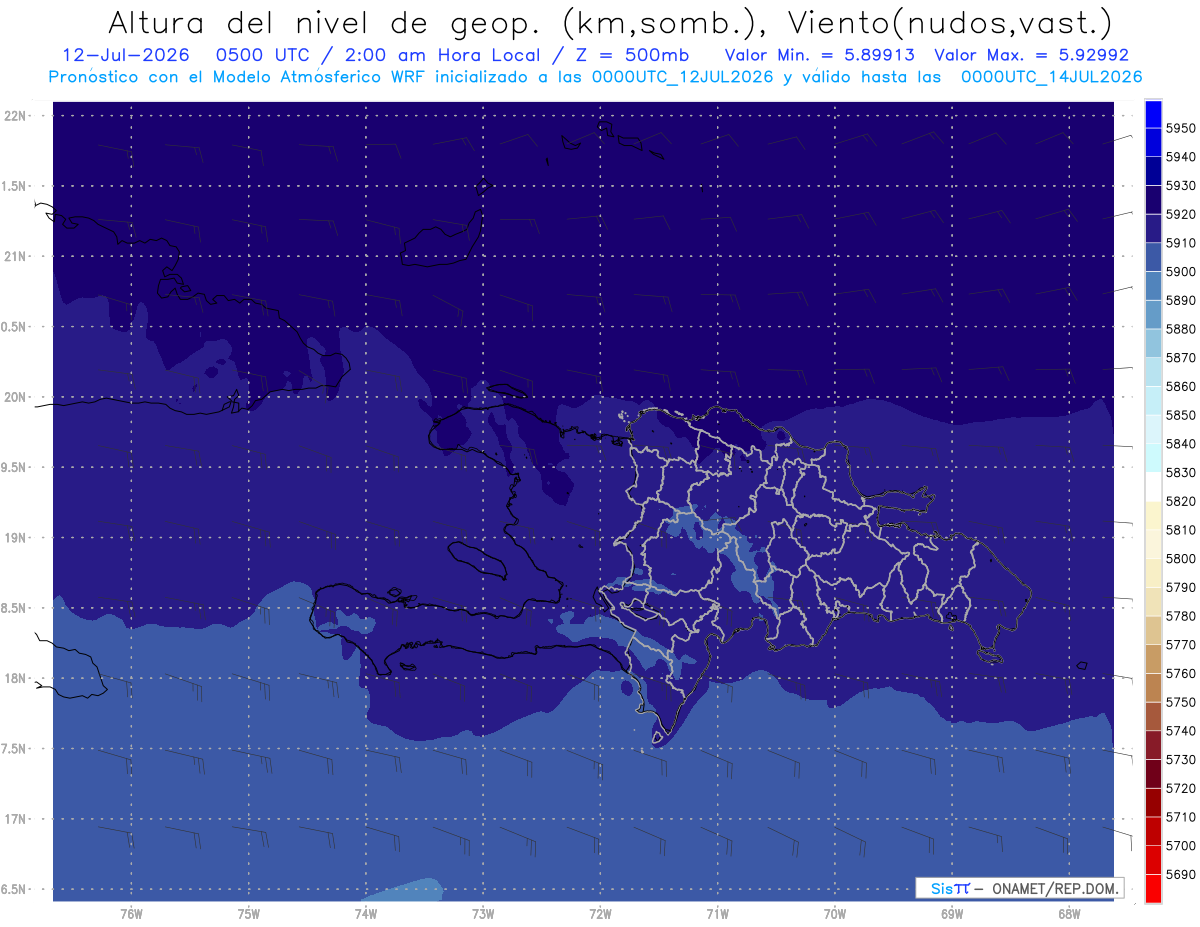Click the 5860 legend value
The width and height of the screenshot is (1200, 927).
[1180, 386]
